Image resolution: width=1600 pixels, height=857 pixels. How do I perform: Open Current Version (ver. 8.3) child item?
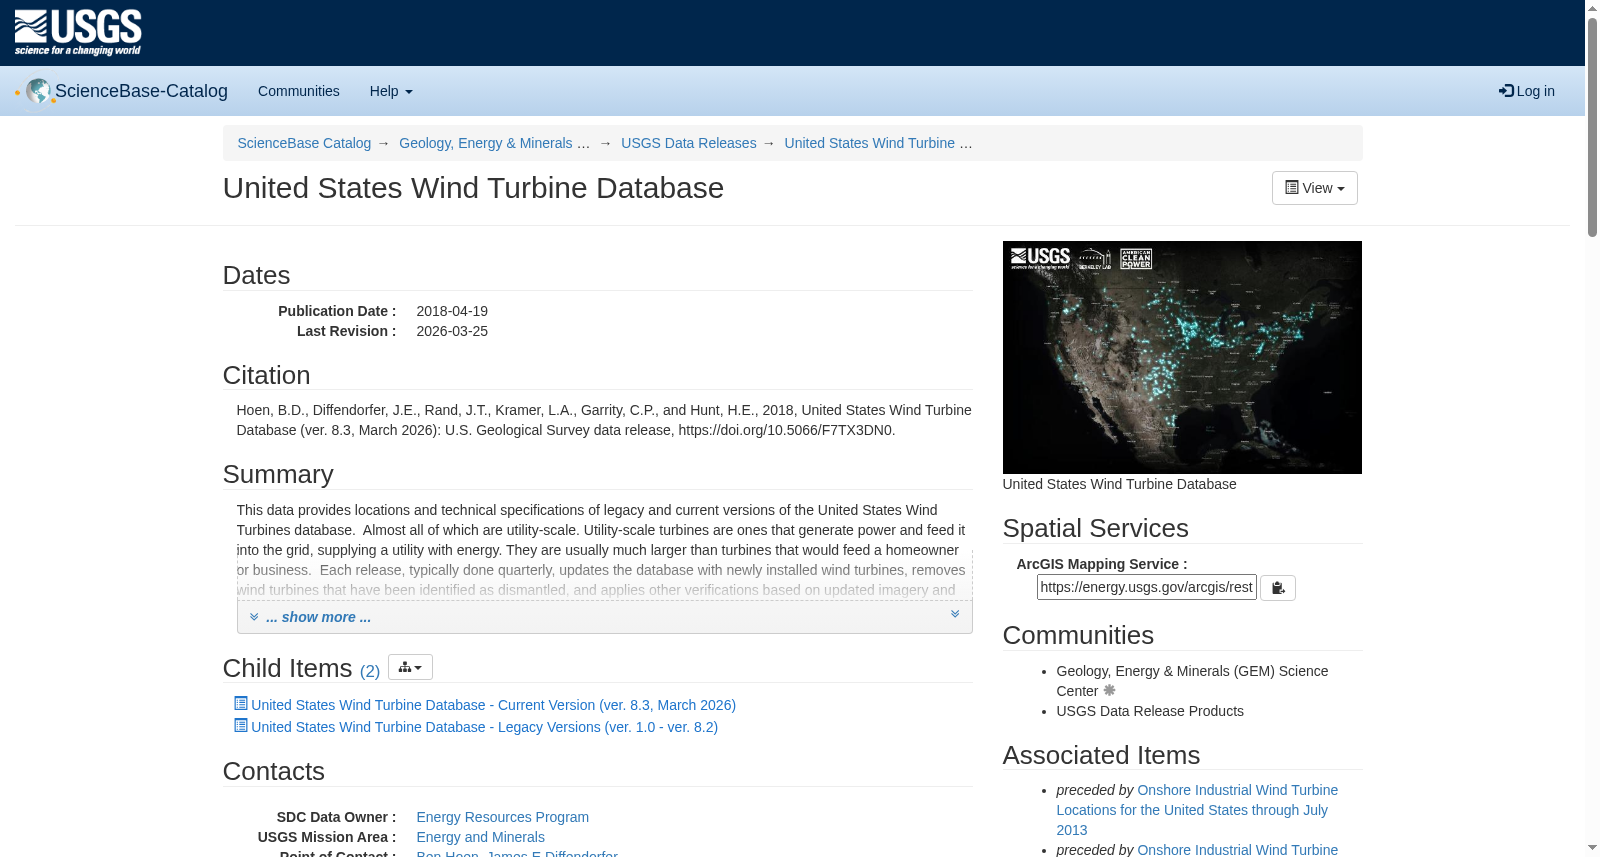point(493,705)
